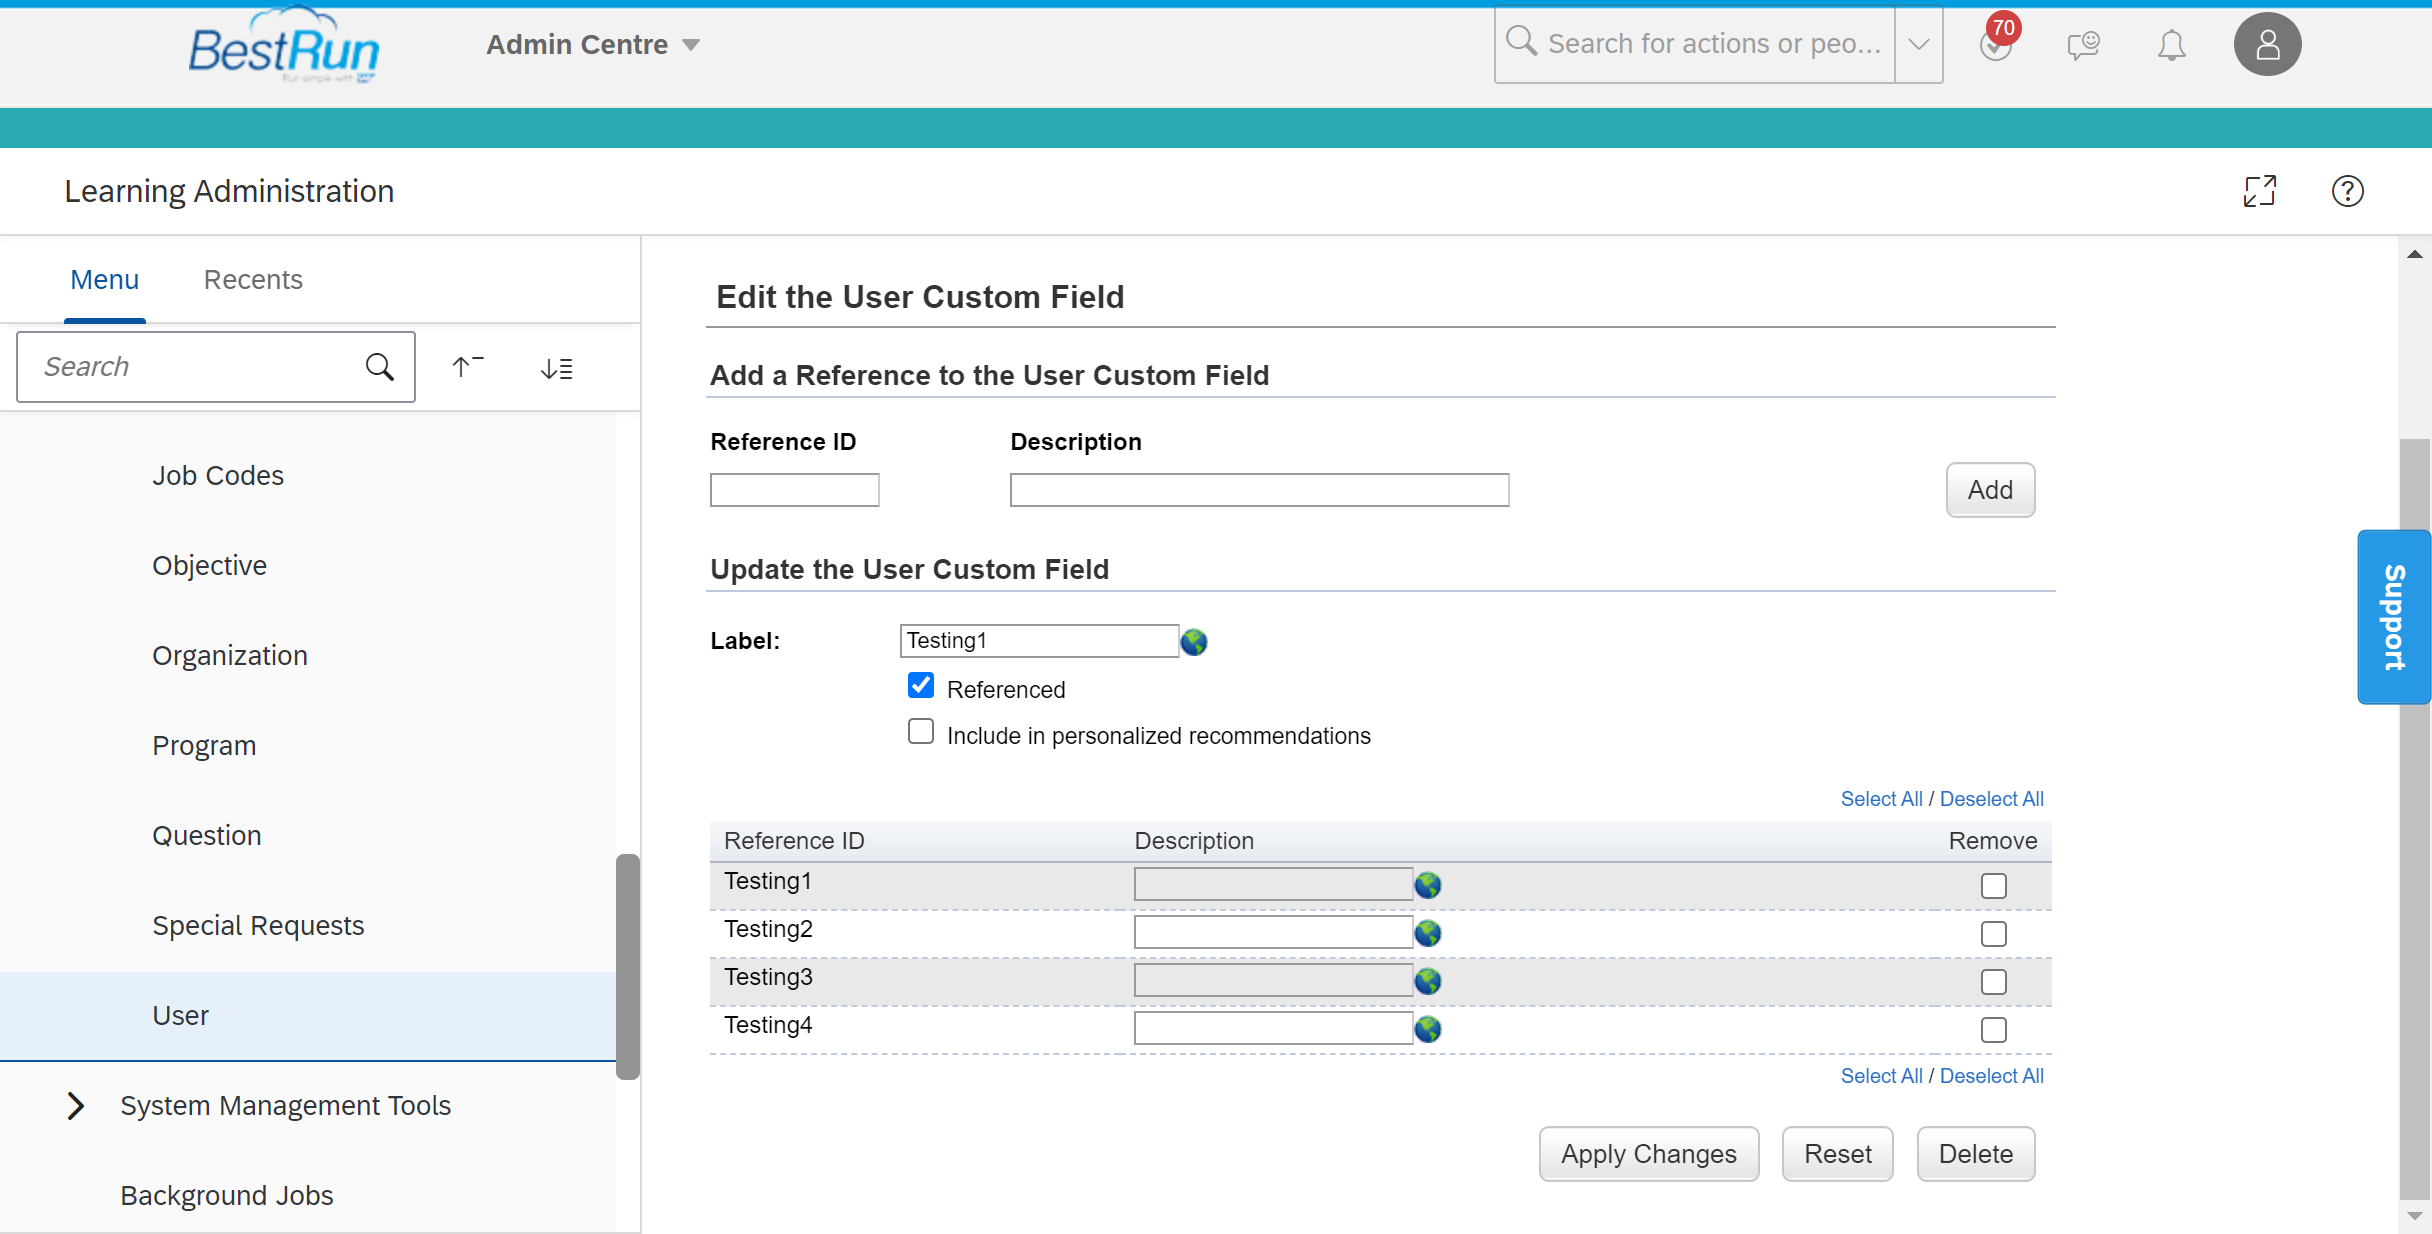The image size is (2432, 1234).
Task: Expand all menu items icon
Action: 557,369
